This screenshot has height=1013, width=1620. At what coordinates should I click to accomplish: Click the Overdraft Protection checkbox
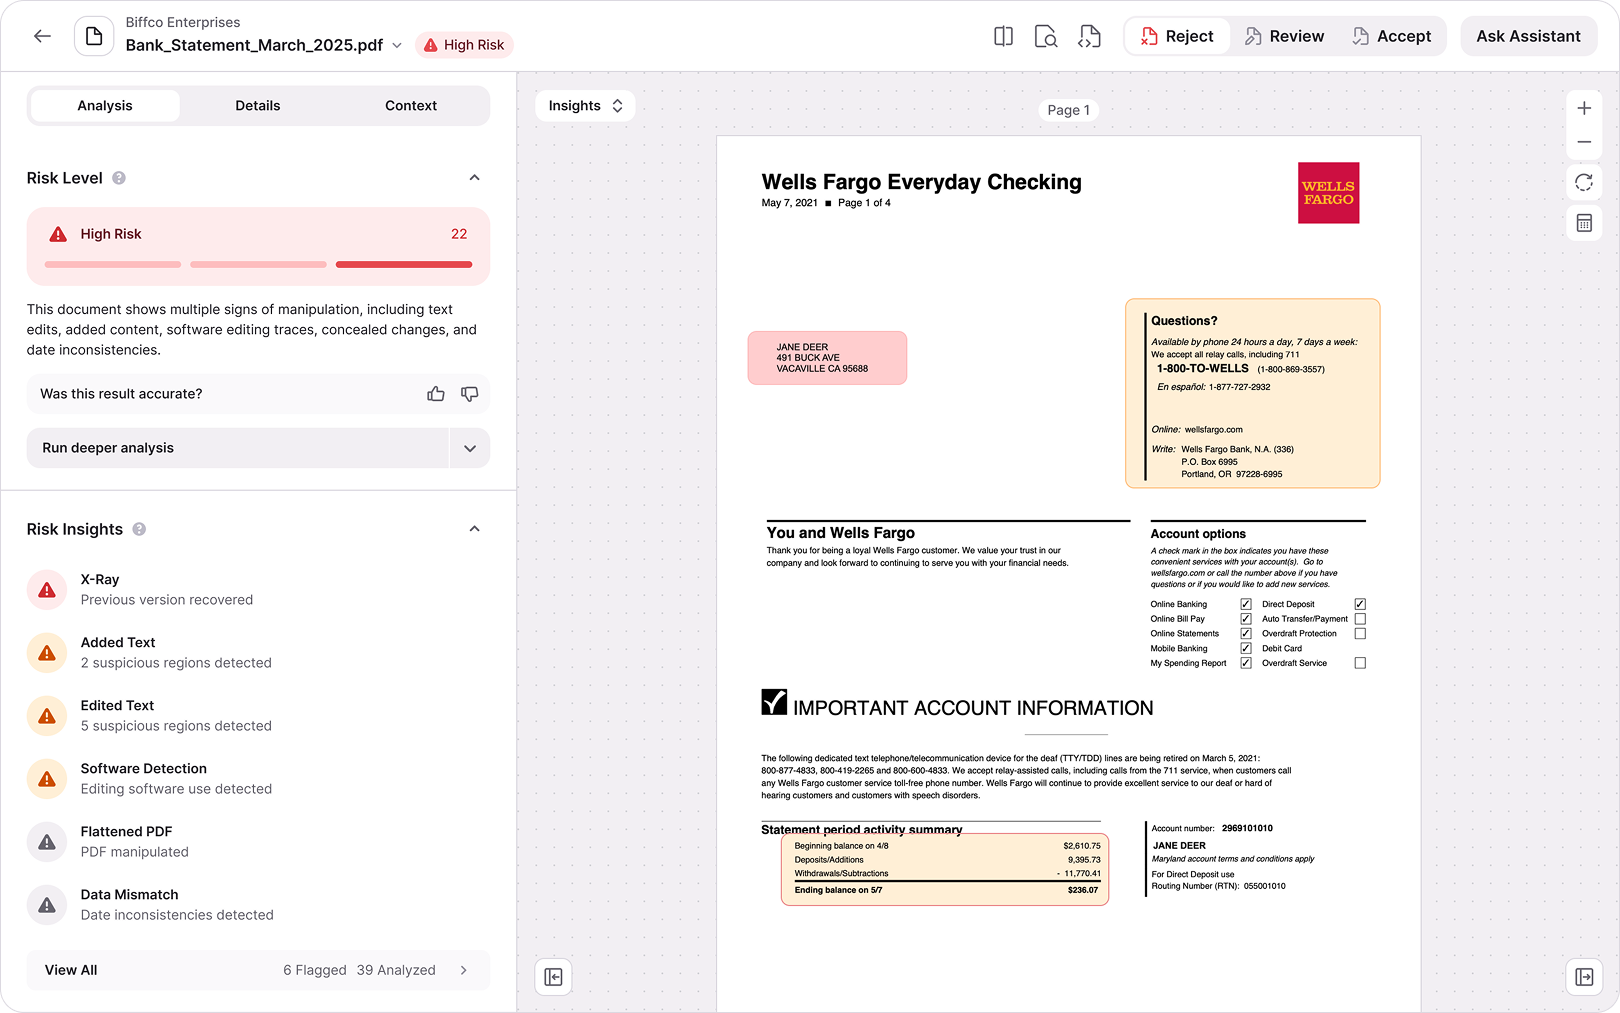tap(1360, 634)
